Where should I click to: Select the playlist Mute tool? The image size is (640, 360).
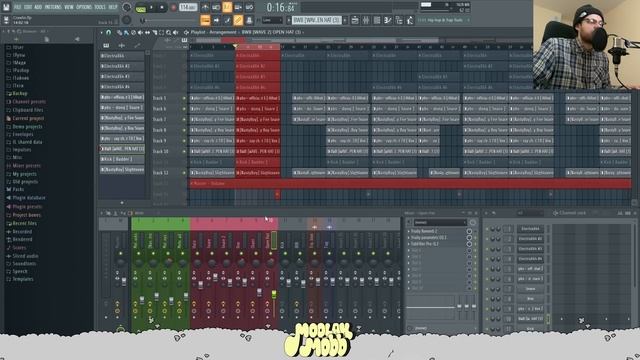pyautogui.click(x=140, y=32)
